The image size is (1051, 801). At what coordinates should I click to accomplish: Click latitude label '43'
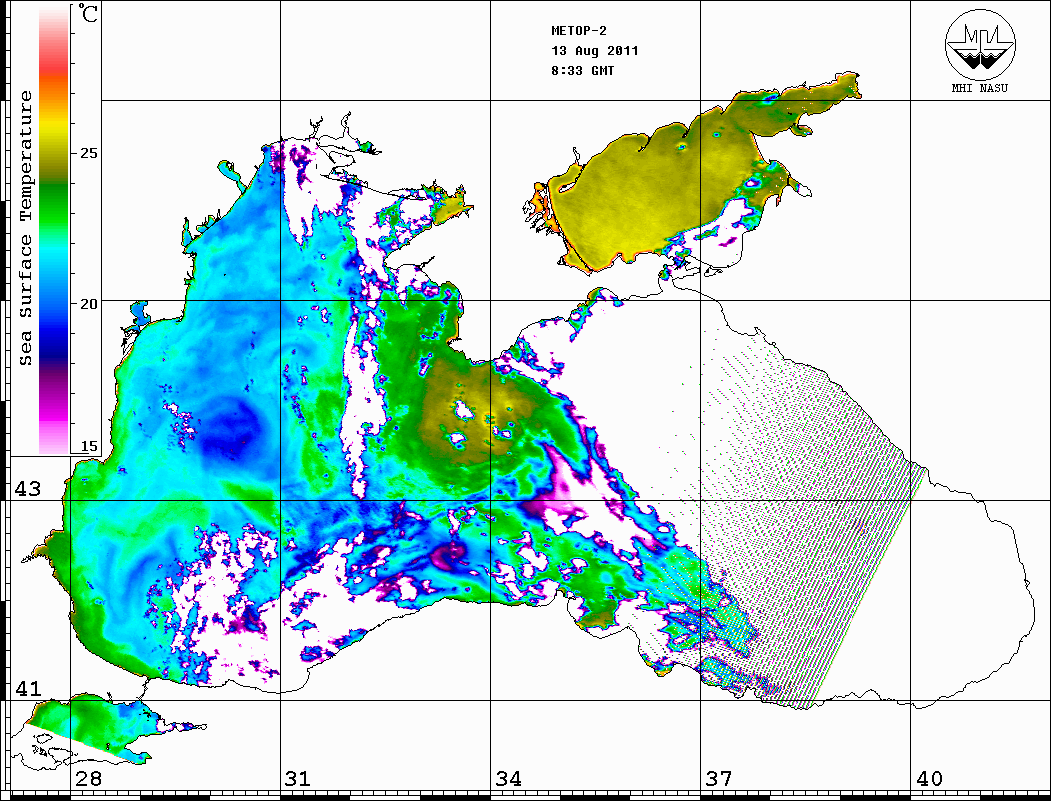coord(27,489)
